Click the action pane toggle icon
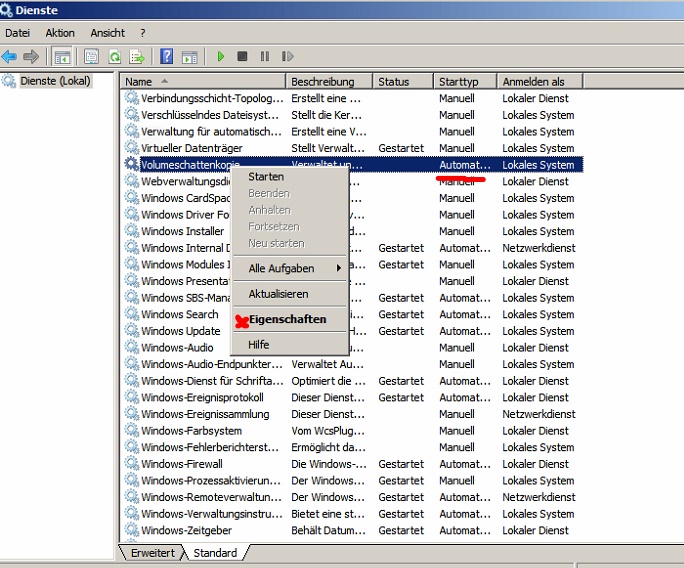 tap(190, 56)
